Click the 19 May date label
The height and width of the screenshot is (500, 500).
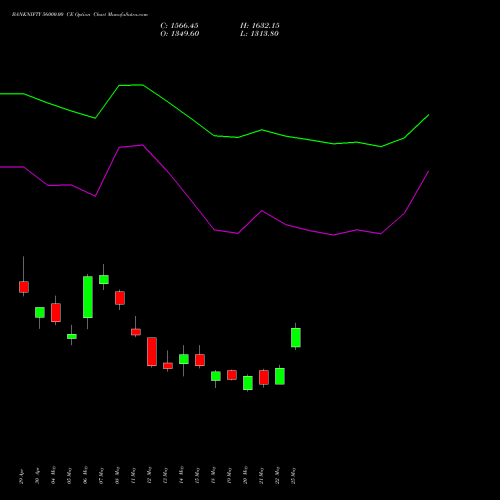(229, 475)
